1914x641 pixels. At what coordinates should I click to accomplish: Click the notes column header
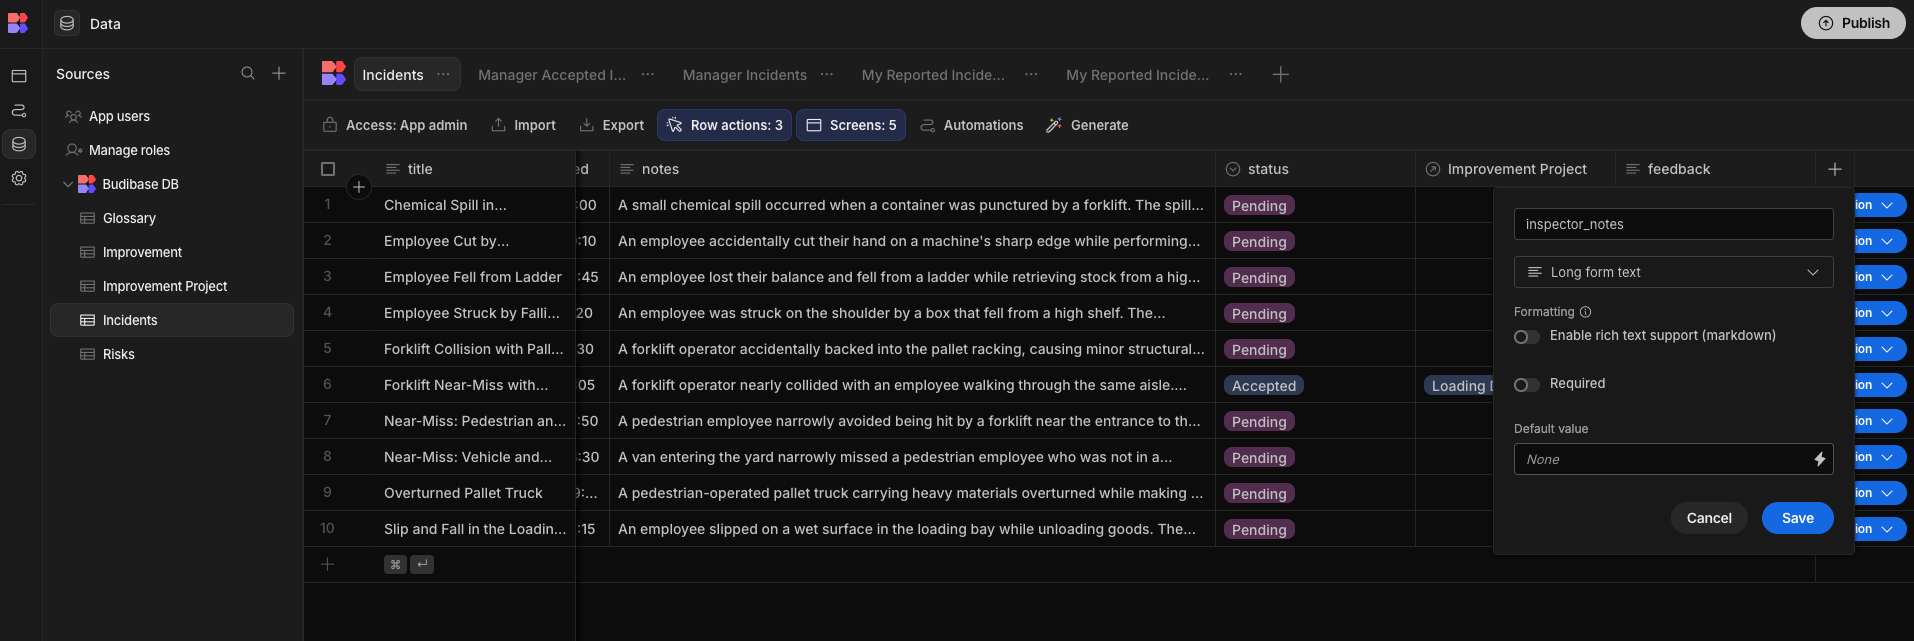click(912, 169)
